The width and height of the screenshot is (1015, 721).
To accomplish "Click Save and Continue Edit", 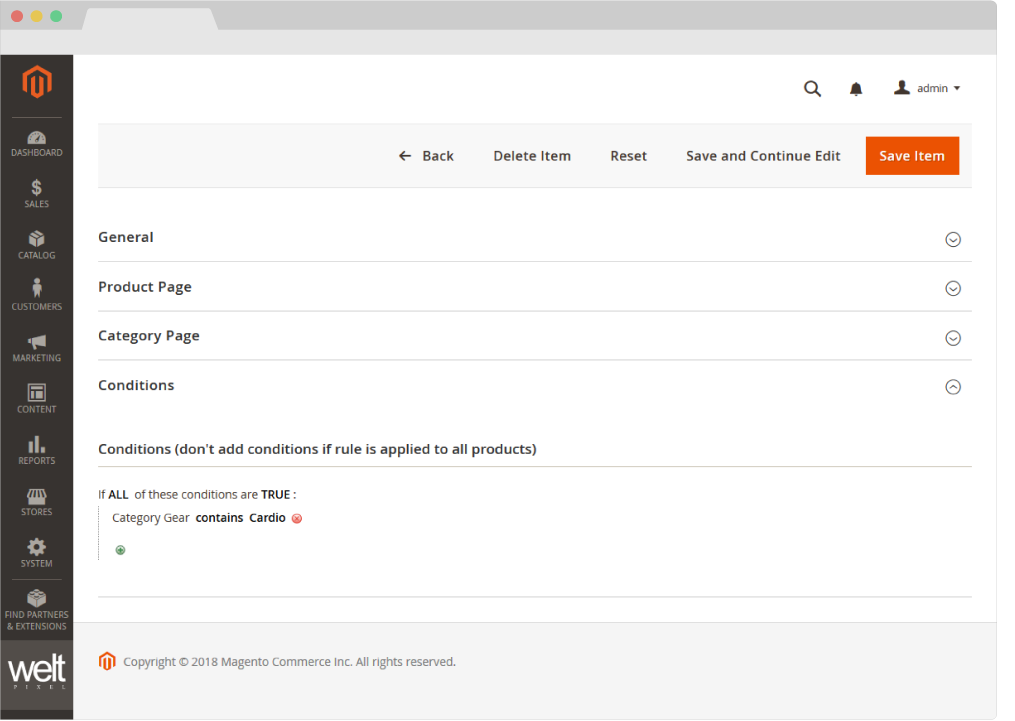I will (763, 156).
